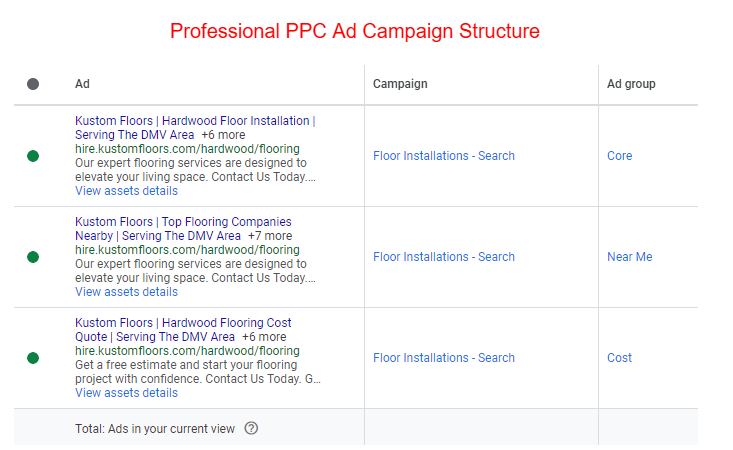Open Cost ad group link
Viewport: 733px width, 450px height.
pyautogui.click(x=619, y=357)
